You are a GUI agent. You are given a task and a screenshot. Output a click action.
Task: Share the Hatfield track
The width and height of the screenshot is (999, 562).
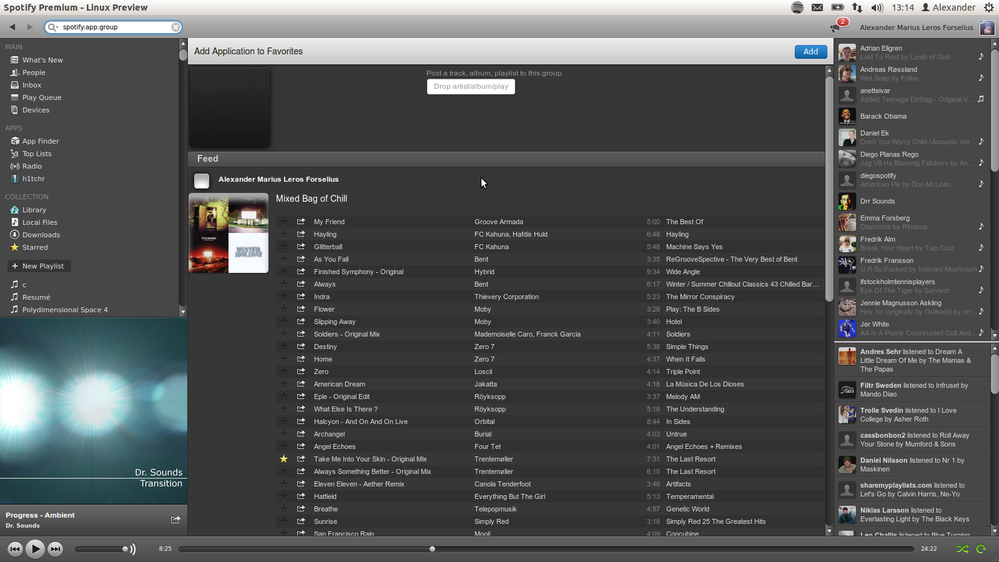(x=301, y=496)
